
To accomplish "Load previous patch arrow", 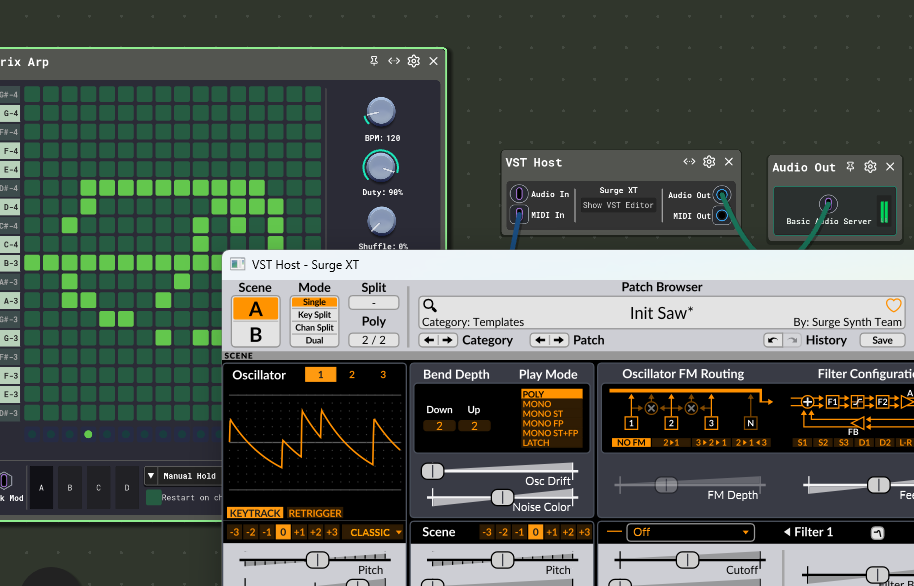I will (540, 340).
